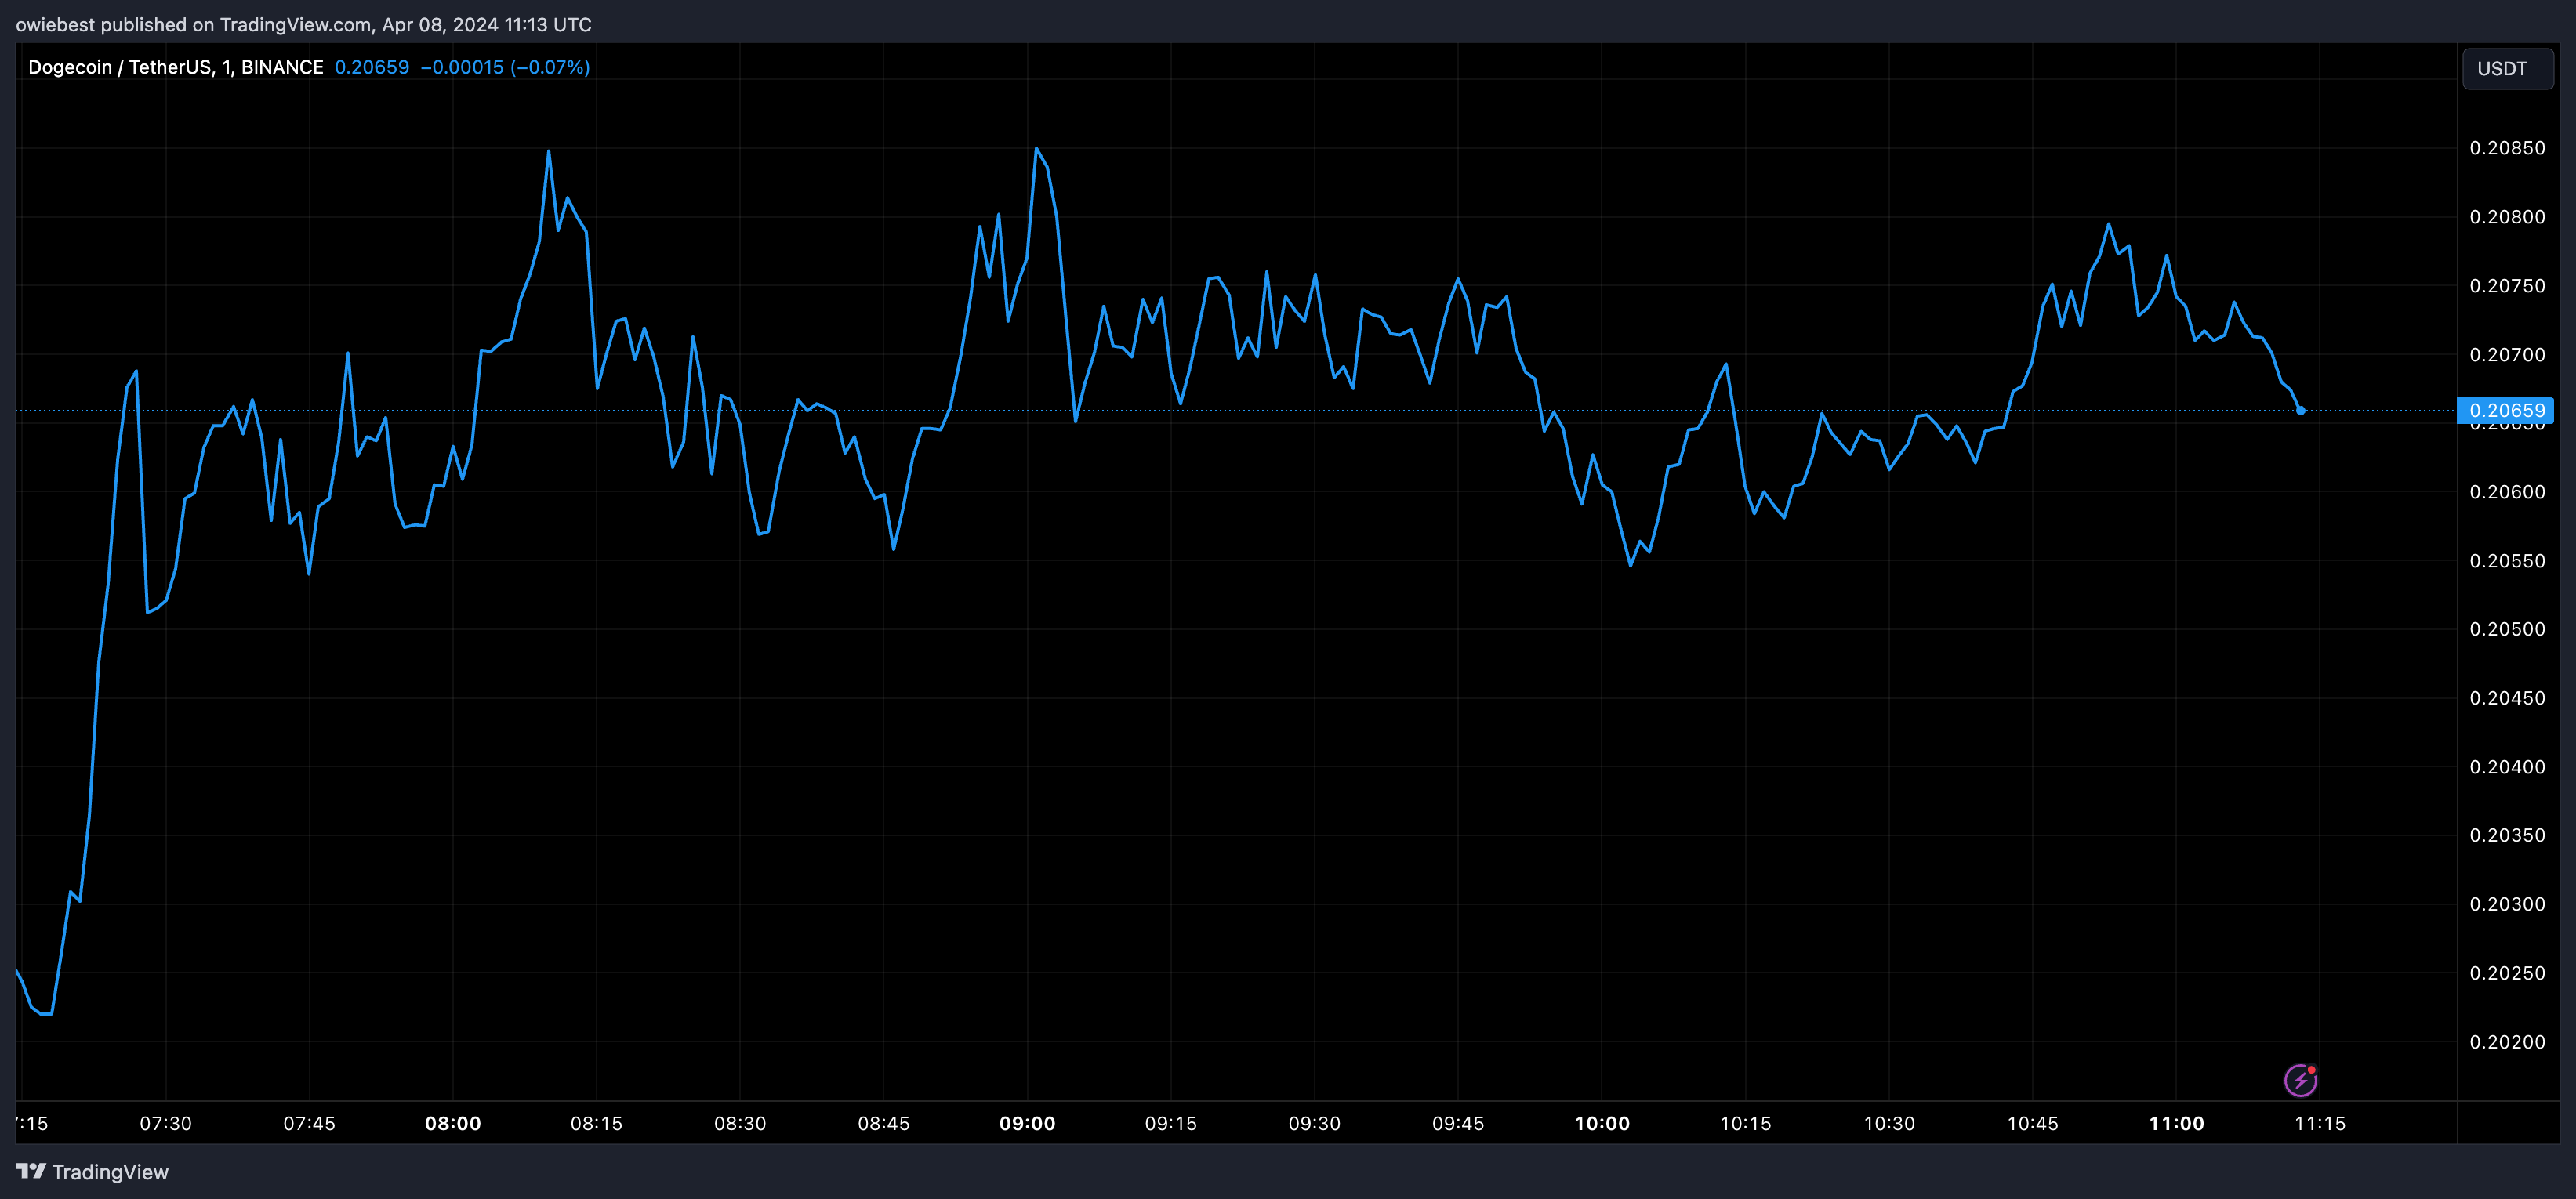Click the purple lightning bolt icon
The image size is (2576, 1199).
pyautogui.click(x=2299, y=1080)
